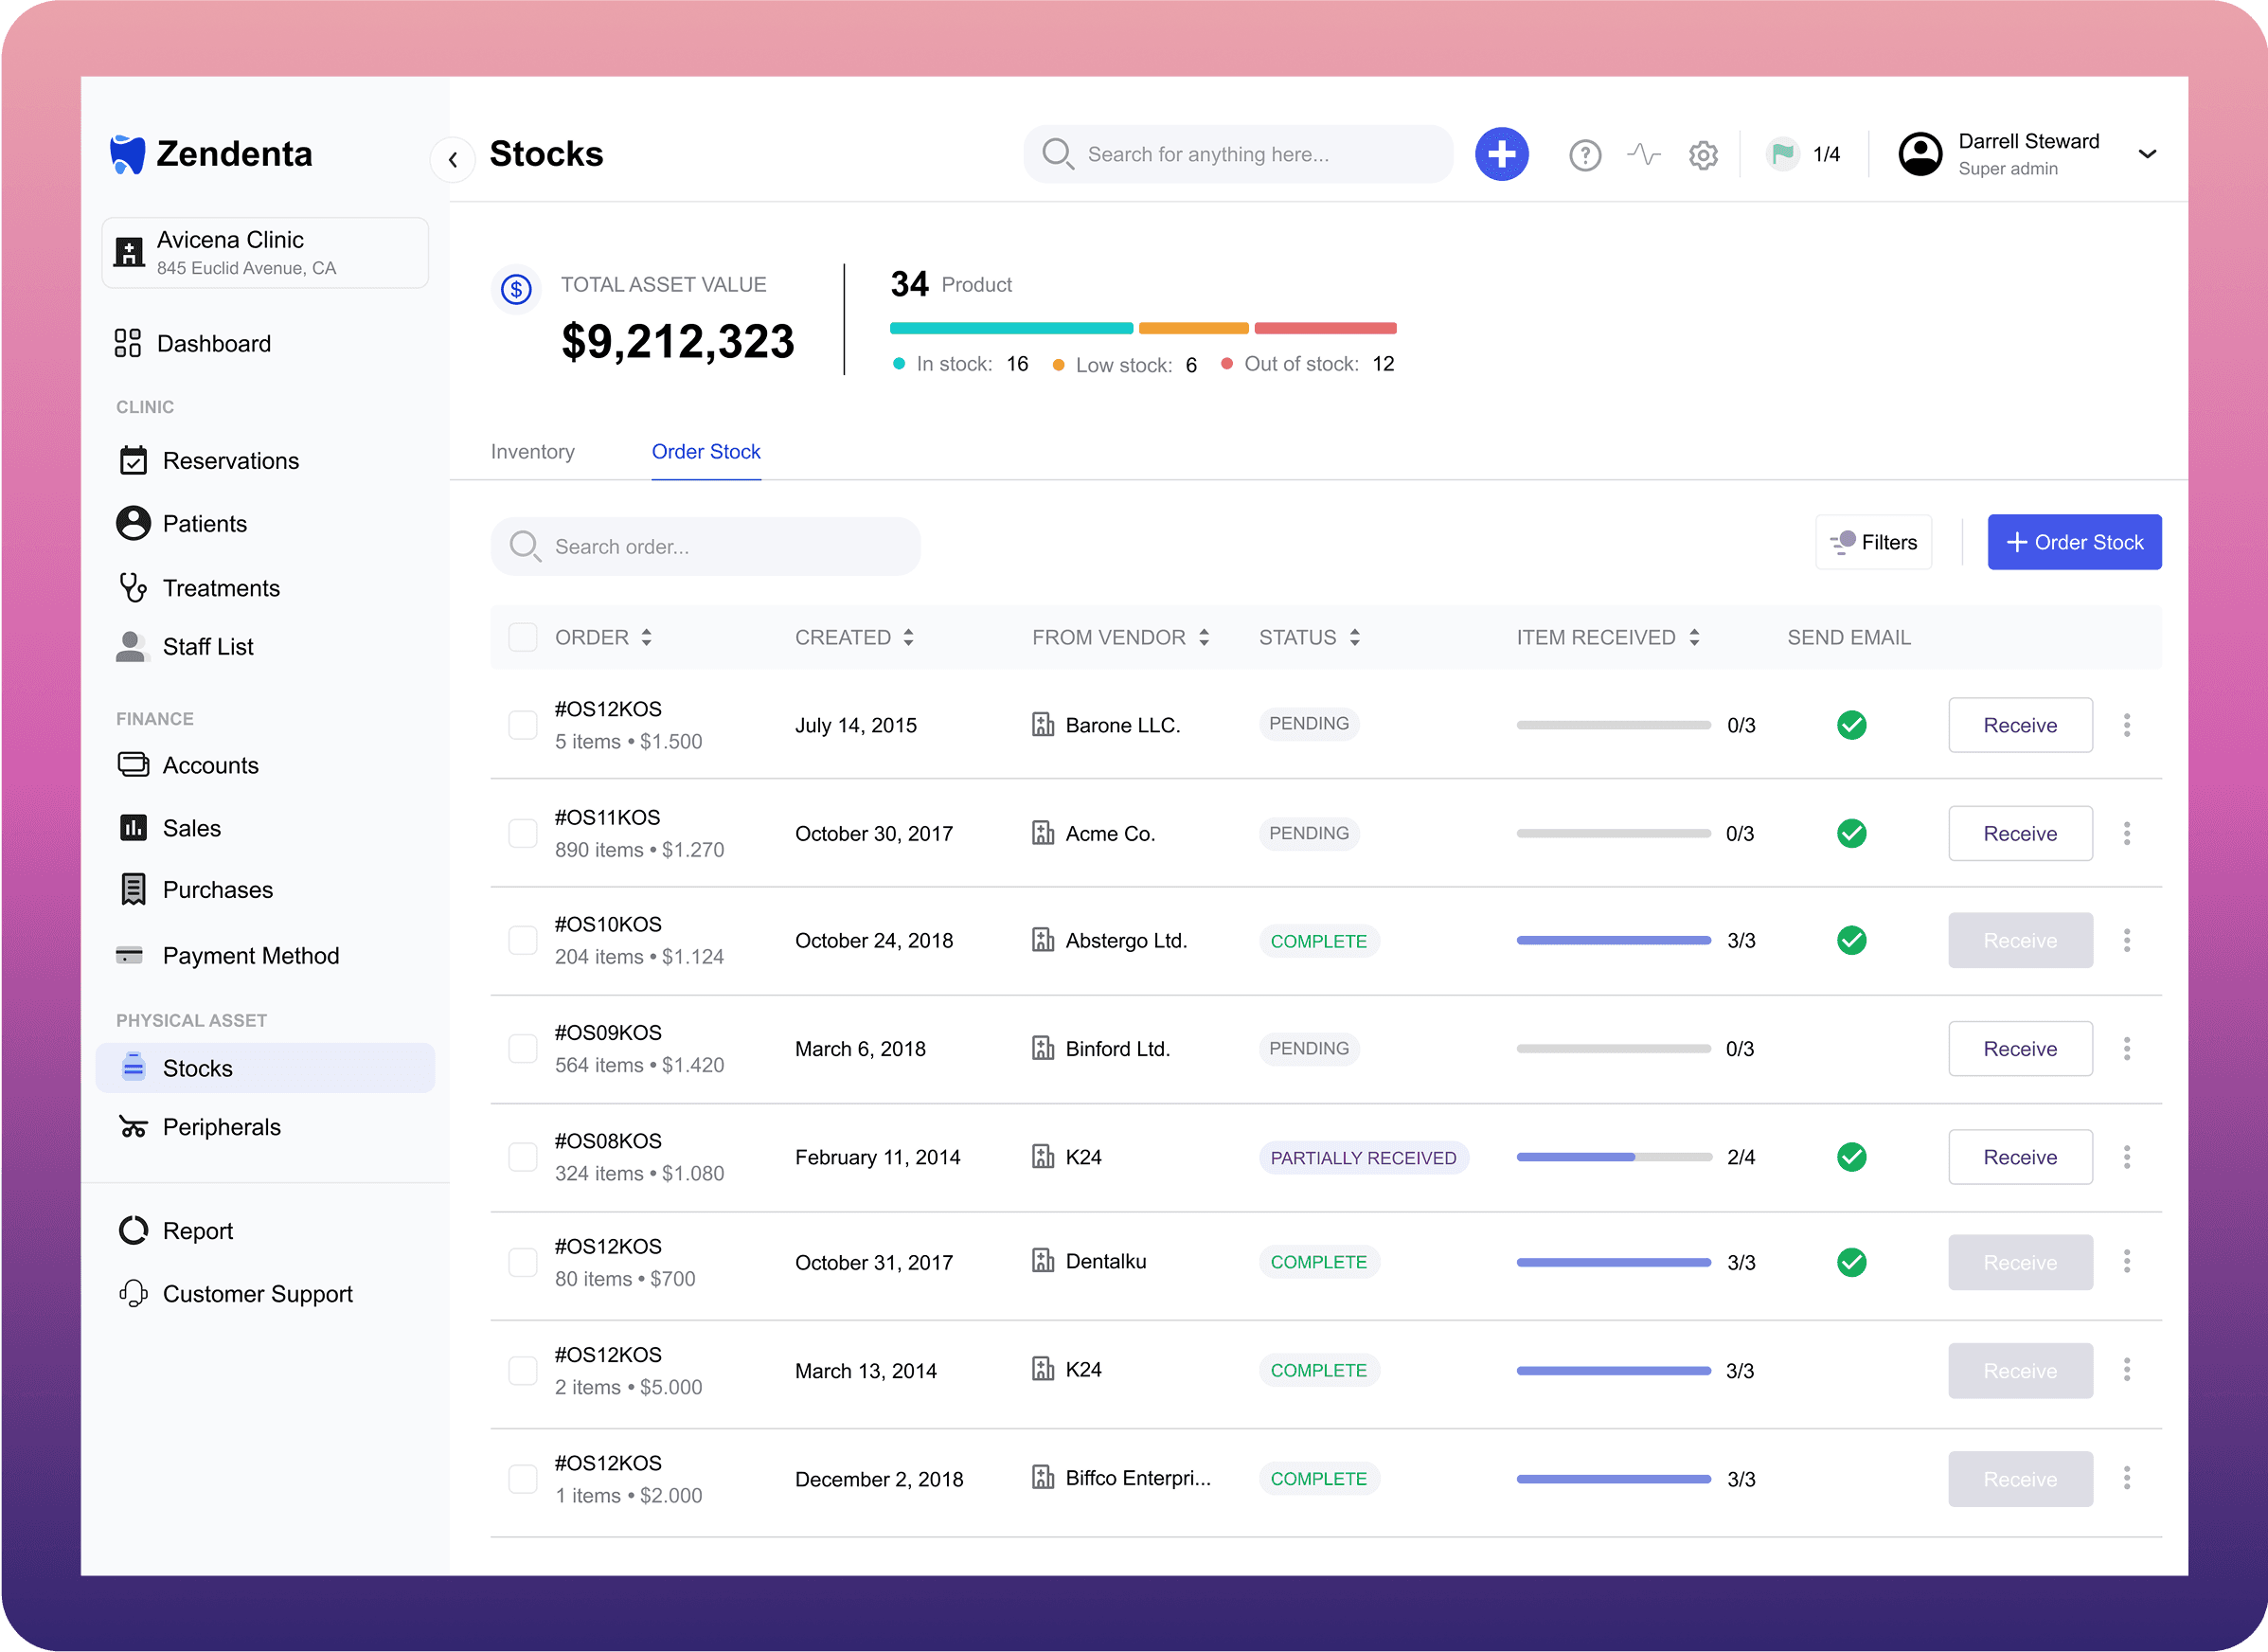Image resolution: width=2268 pixels, height=1652 pixels.
Task: Click the Search order input field
Action: [705, 546]
